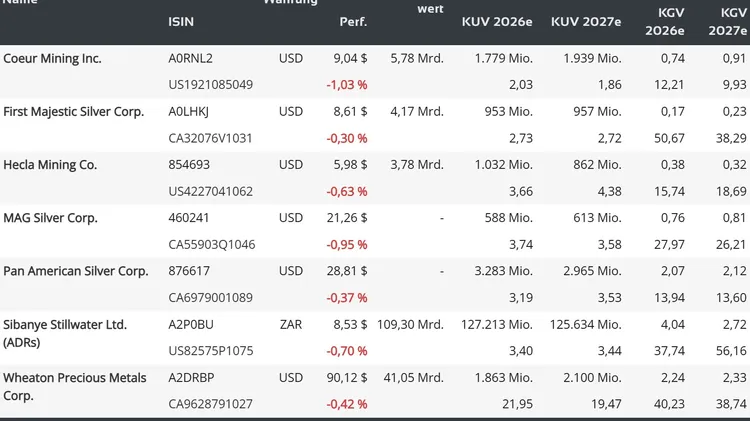Click KGV value 27,97
Image resolution: width=750 pixels, height=421 pixels.
(669, 244)
